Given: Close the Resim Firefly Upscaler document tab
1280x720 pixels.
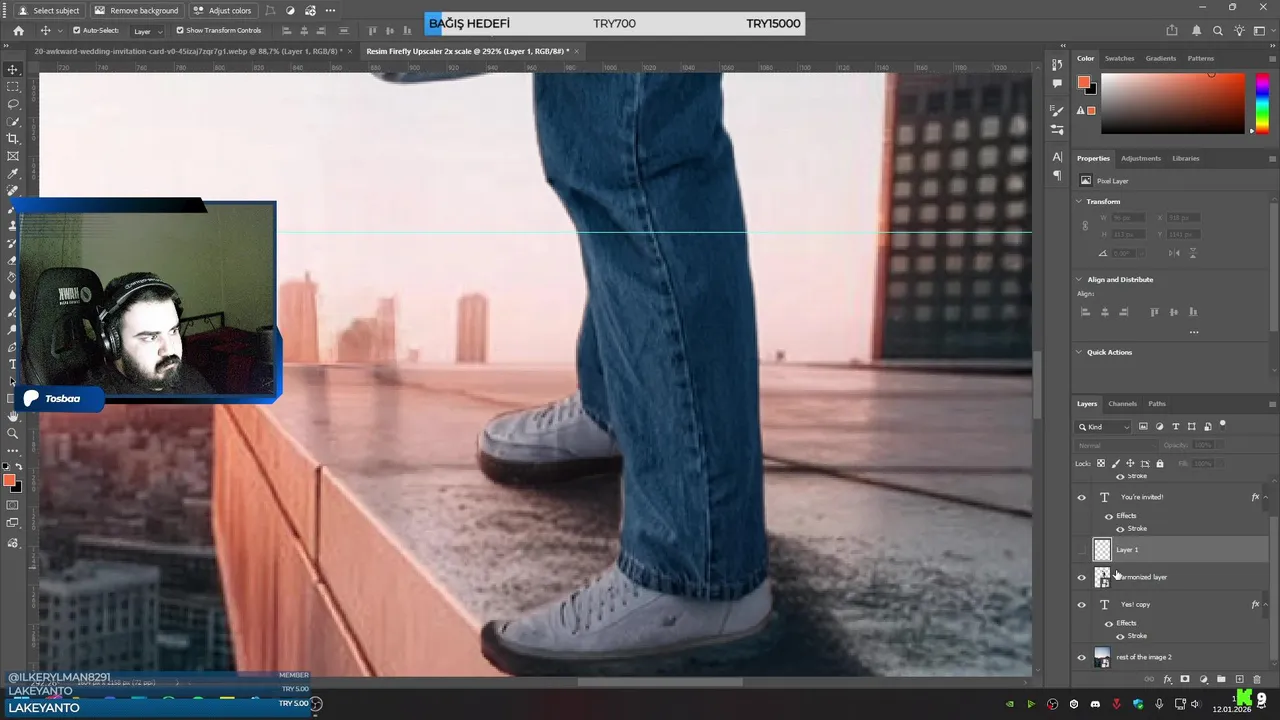Looking at the screenshot, I should (x=577, y=51).
